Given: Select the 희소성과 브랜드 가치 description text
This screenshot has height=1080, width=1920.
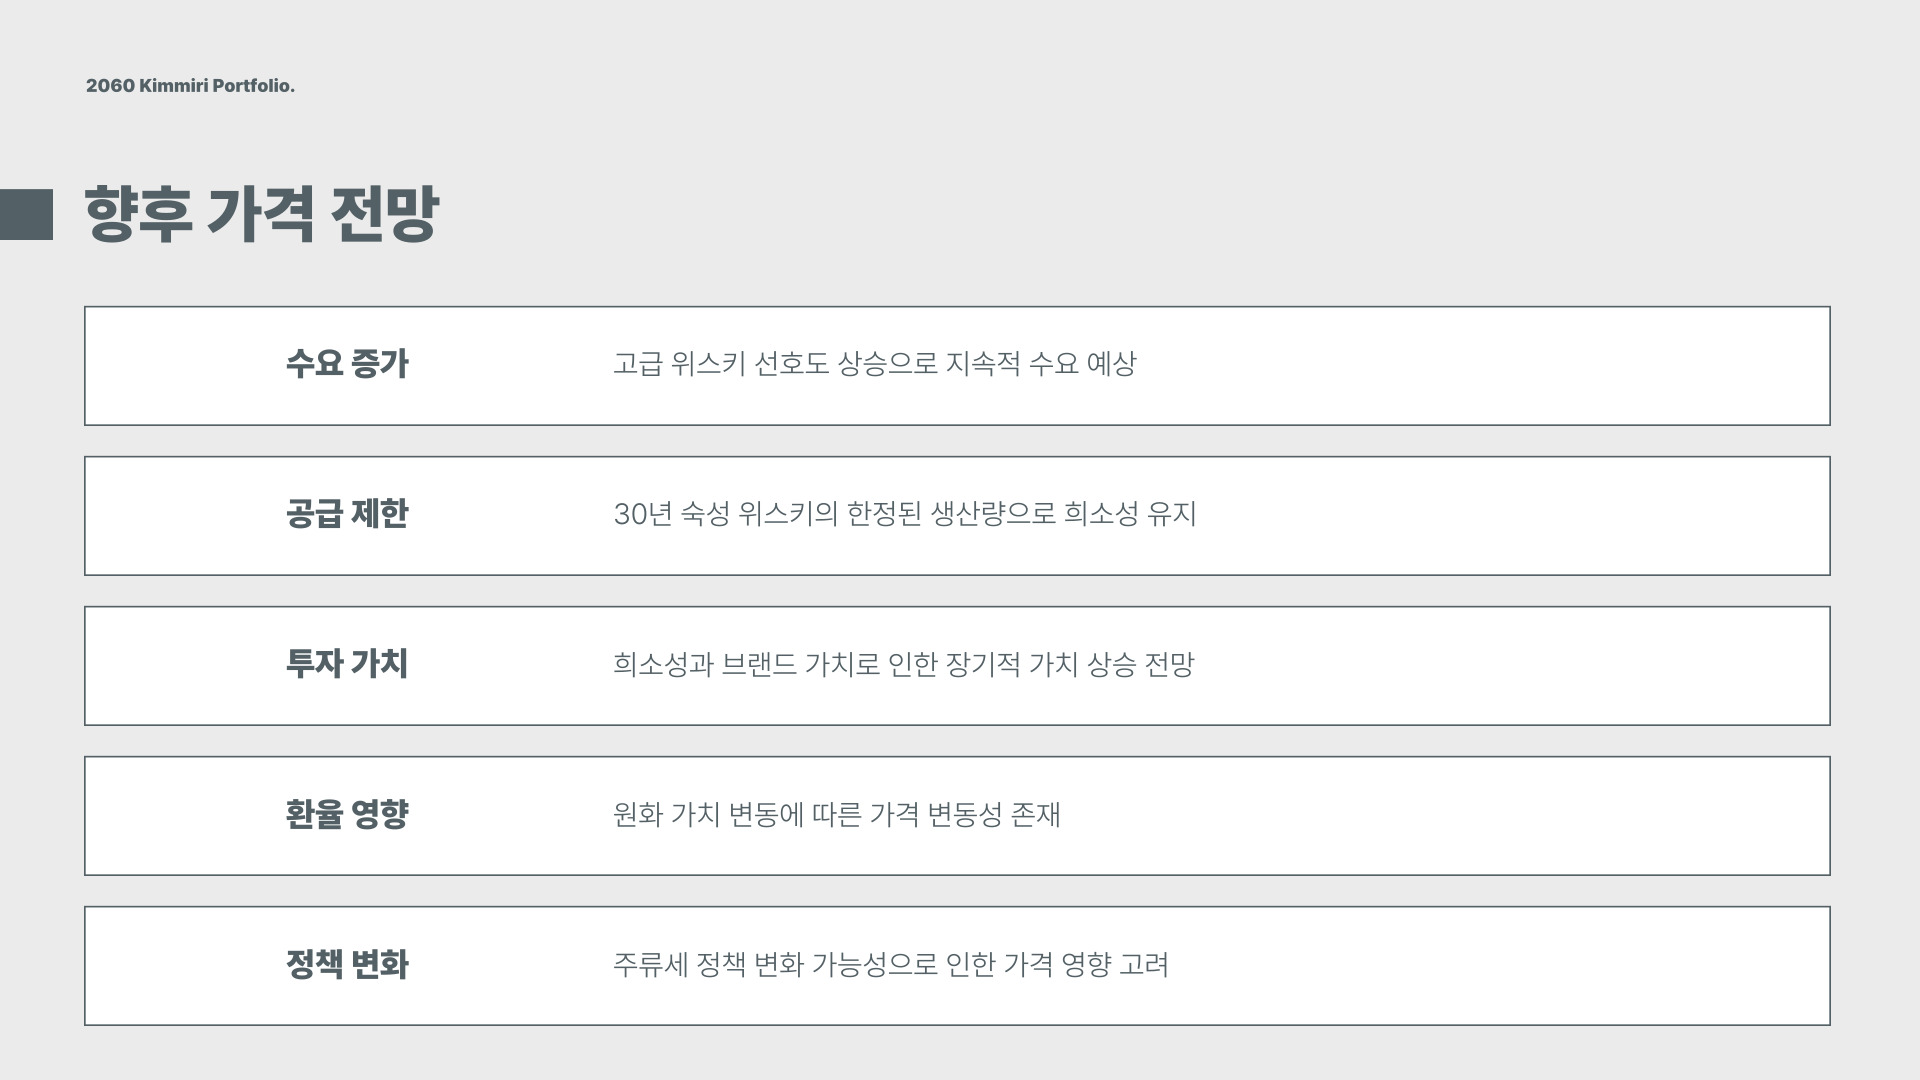Looking at the screenshot, I should pos(904,664).
